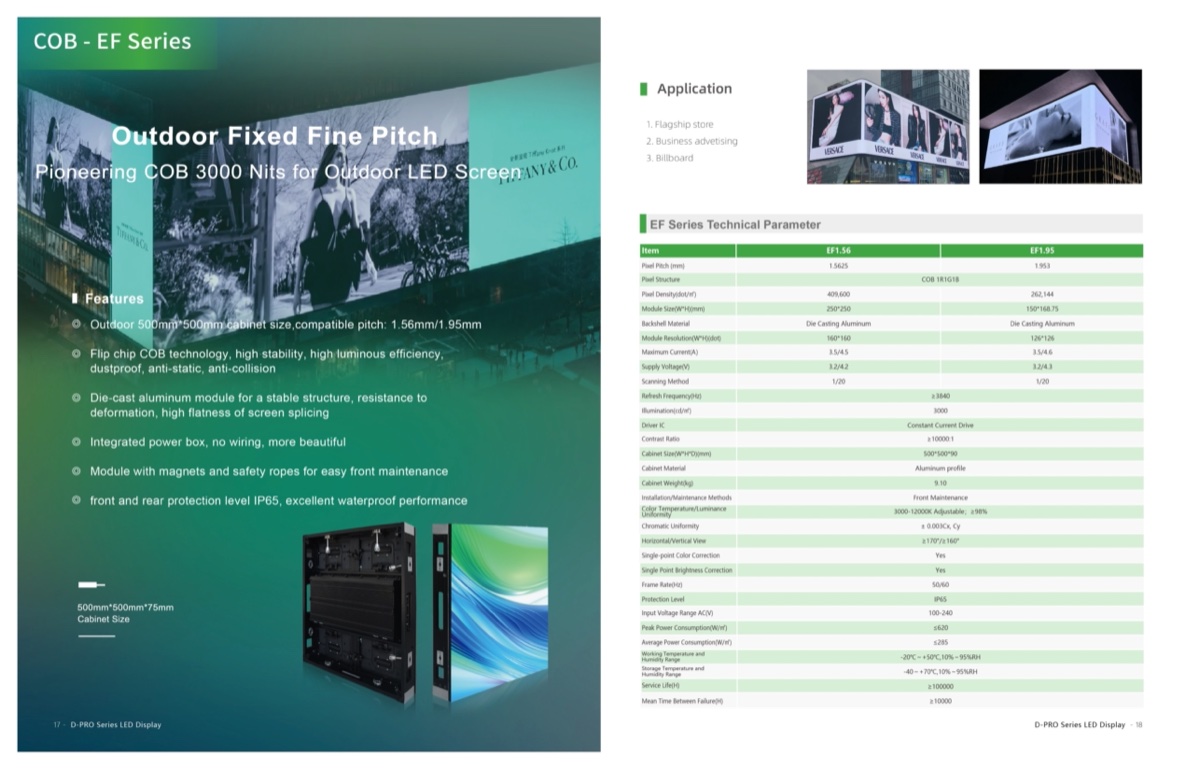Viewport: 1200px width, 769px height.
Task: Click the 'Mean Time Between Failure(H)' row label
Action: click(682, 701)
